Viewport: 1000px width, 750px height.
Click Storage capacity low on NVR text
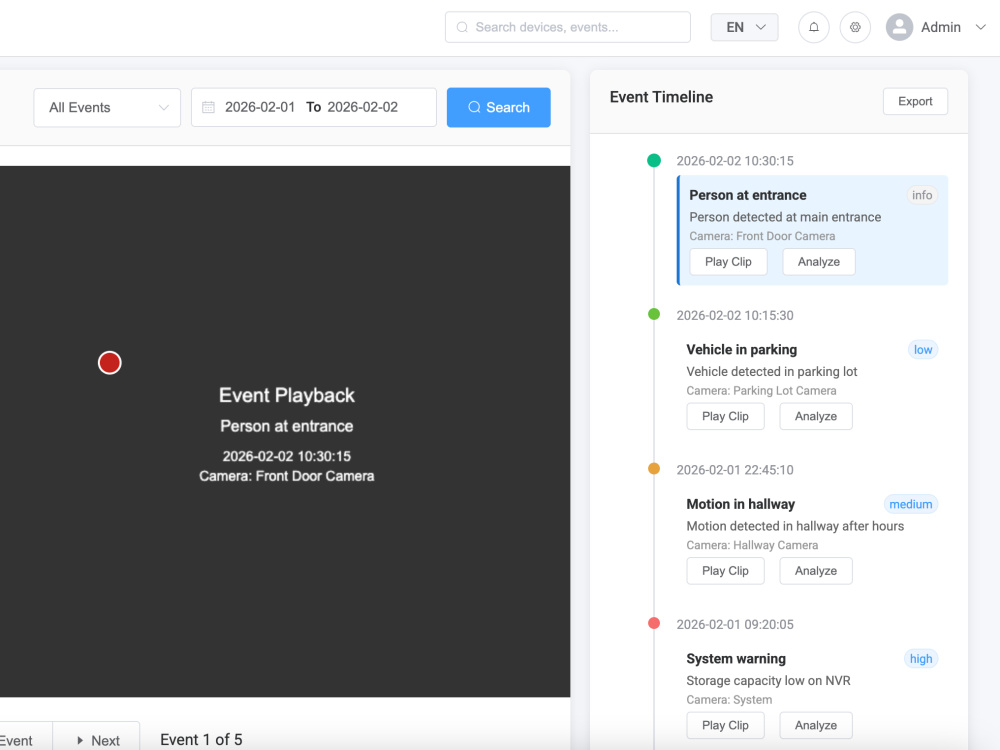(x=768, y=680)
